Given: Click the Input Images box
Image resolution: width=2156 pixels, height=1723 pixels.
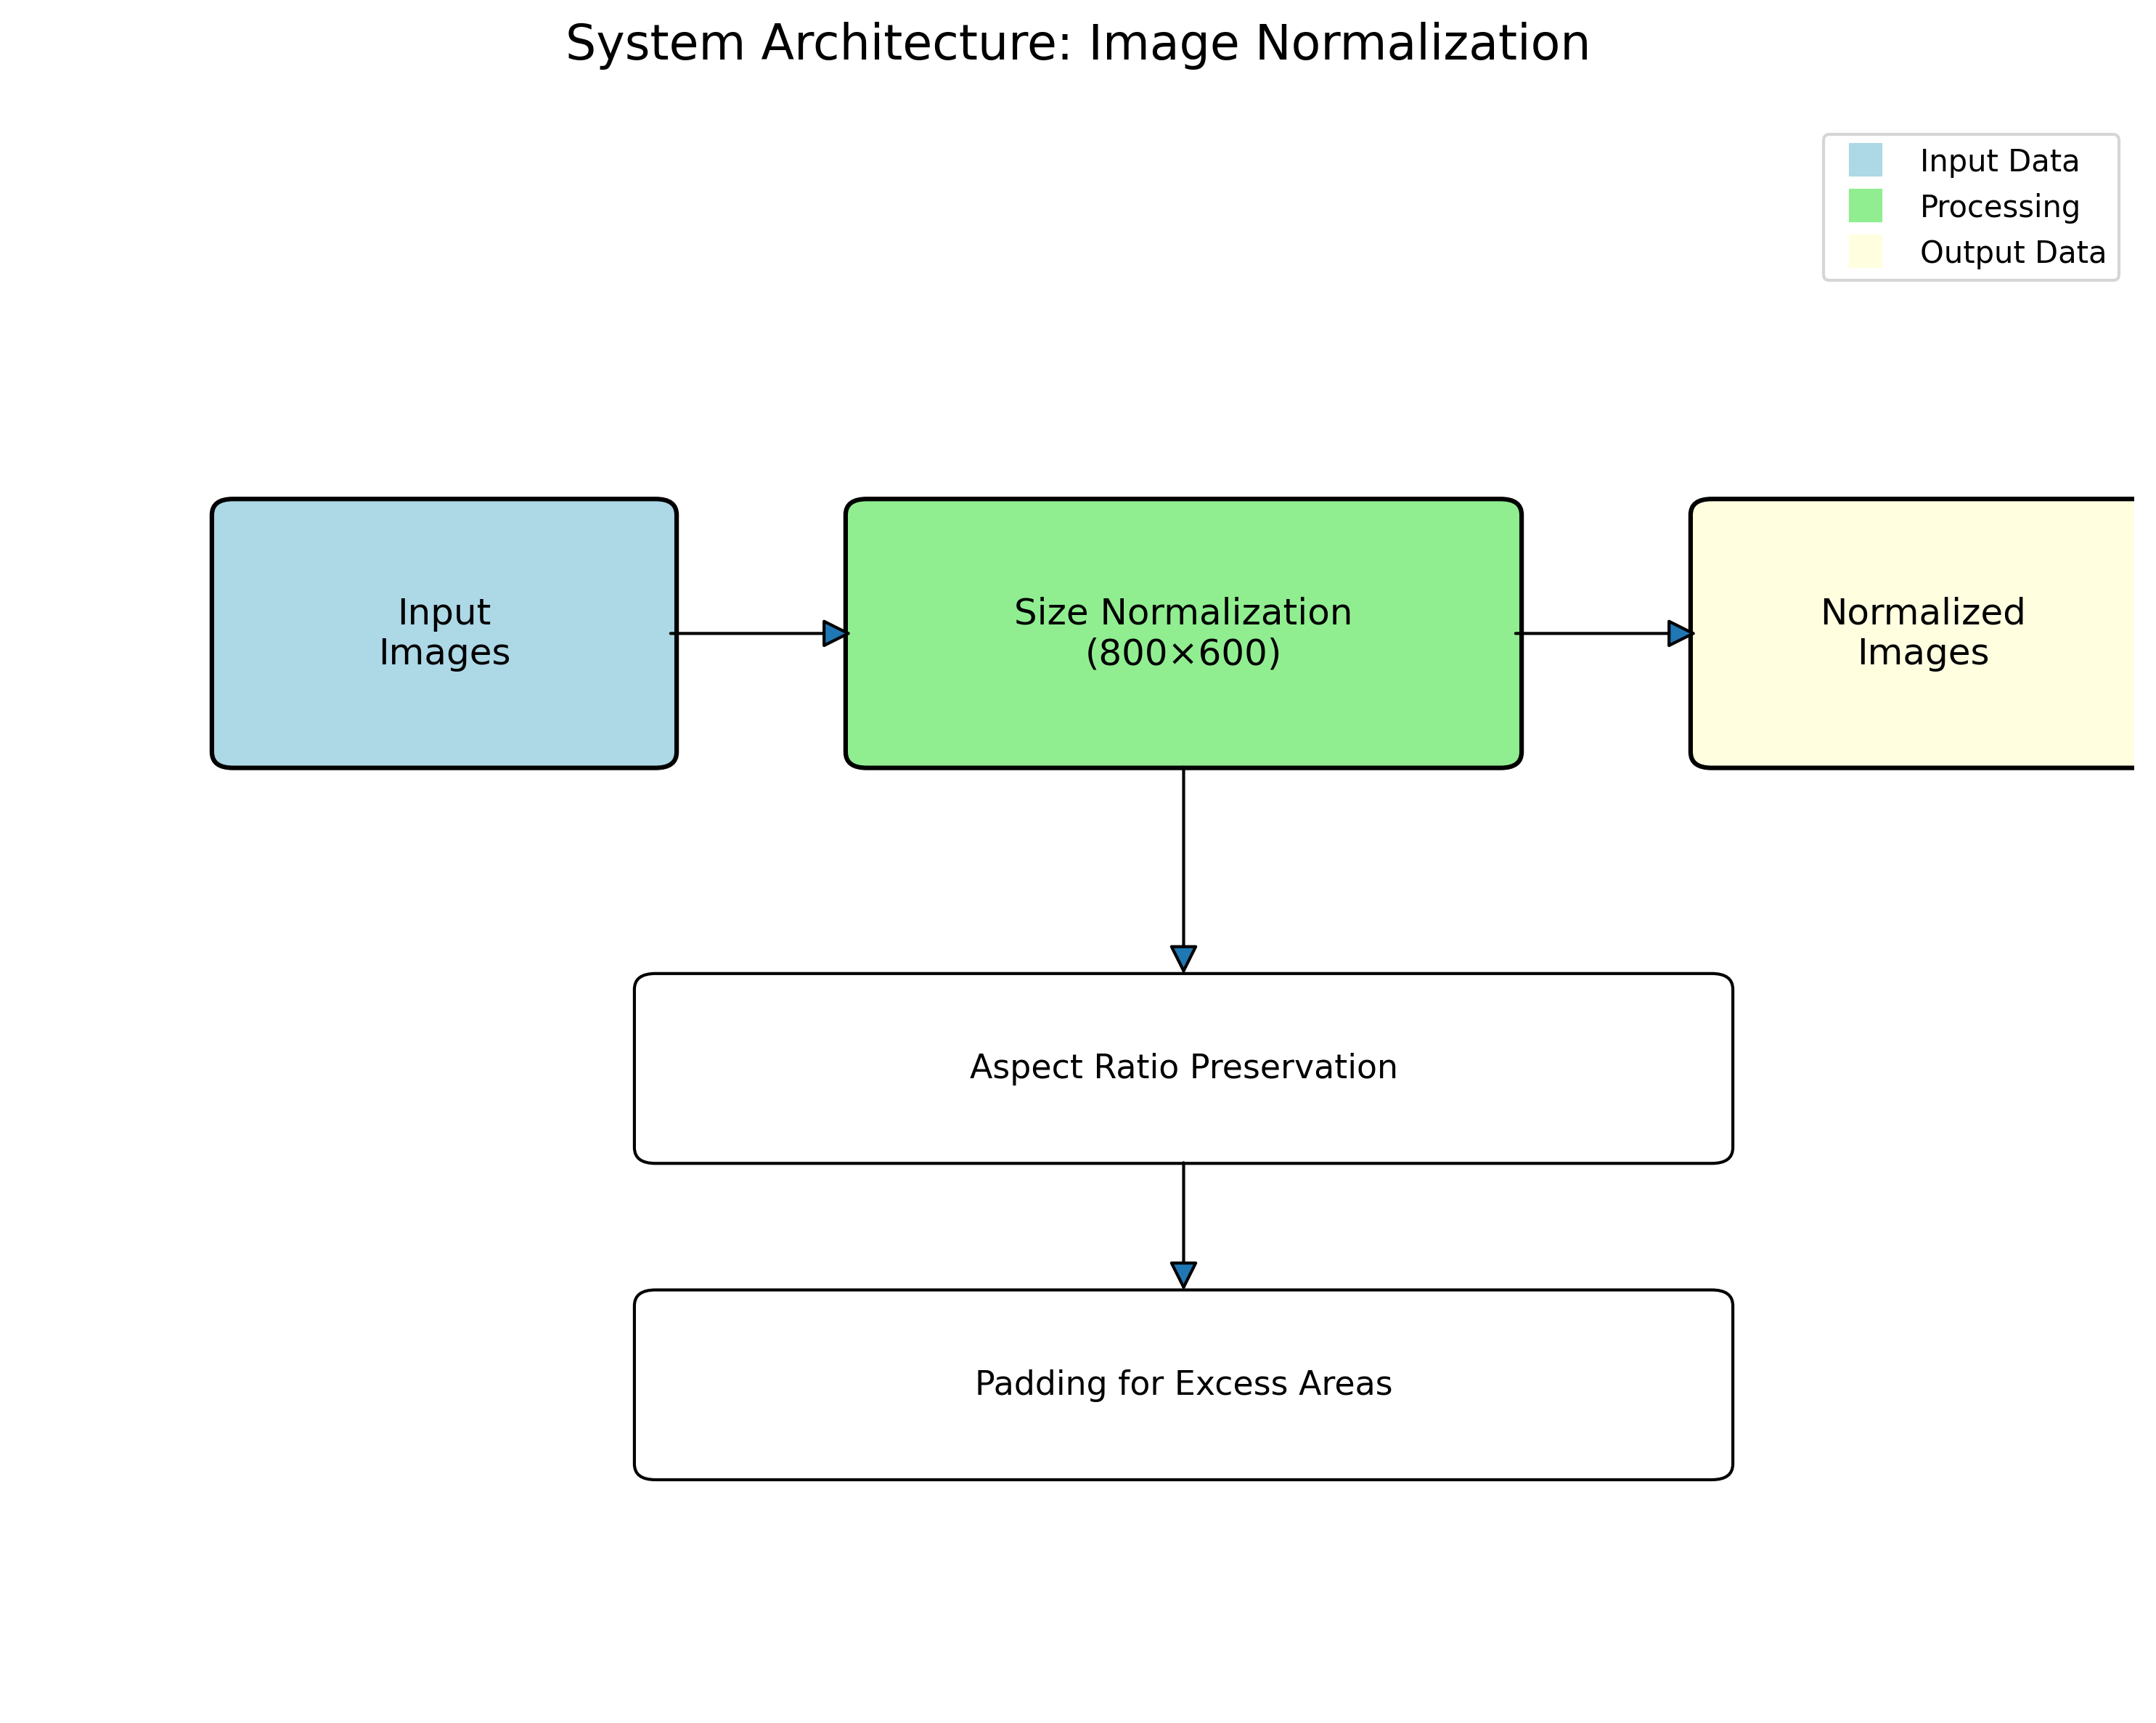Looking at the screenshot, I should coord(444,633).
